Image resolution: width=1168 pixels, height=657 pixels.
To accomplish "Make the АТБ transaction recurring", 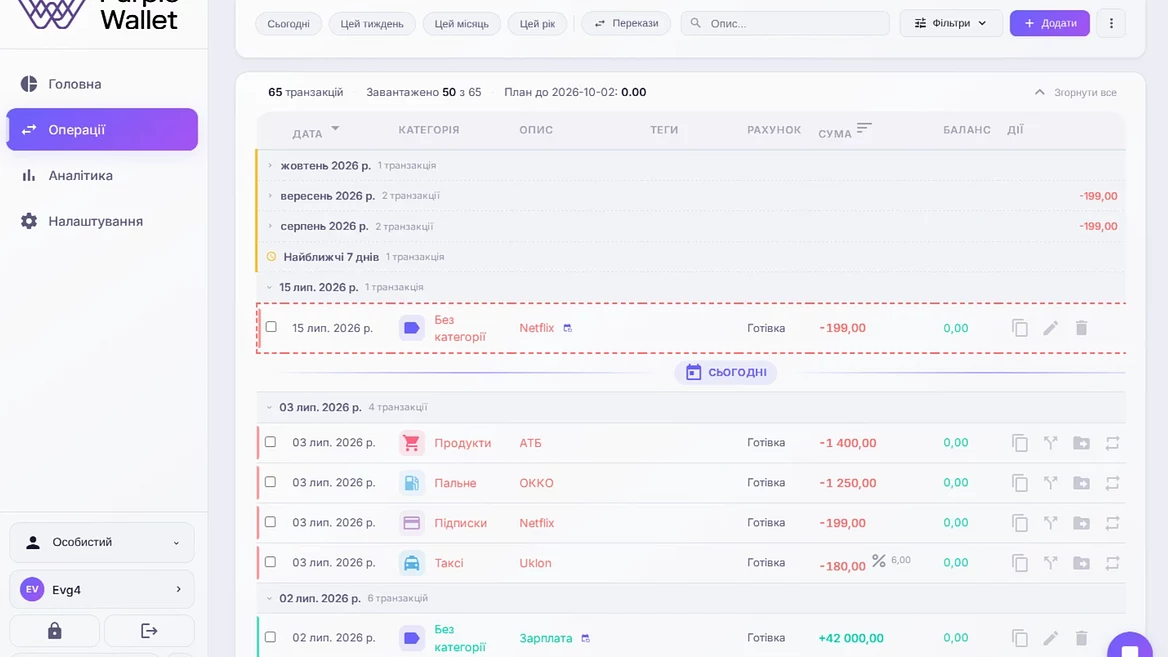I will tap(1112, 443).
